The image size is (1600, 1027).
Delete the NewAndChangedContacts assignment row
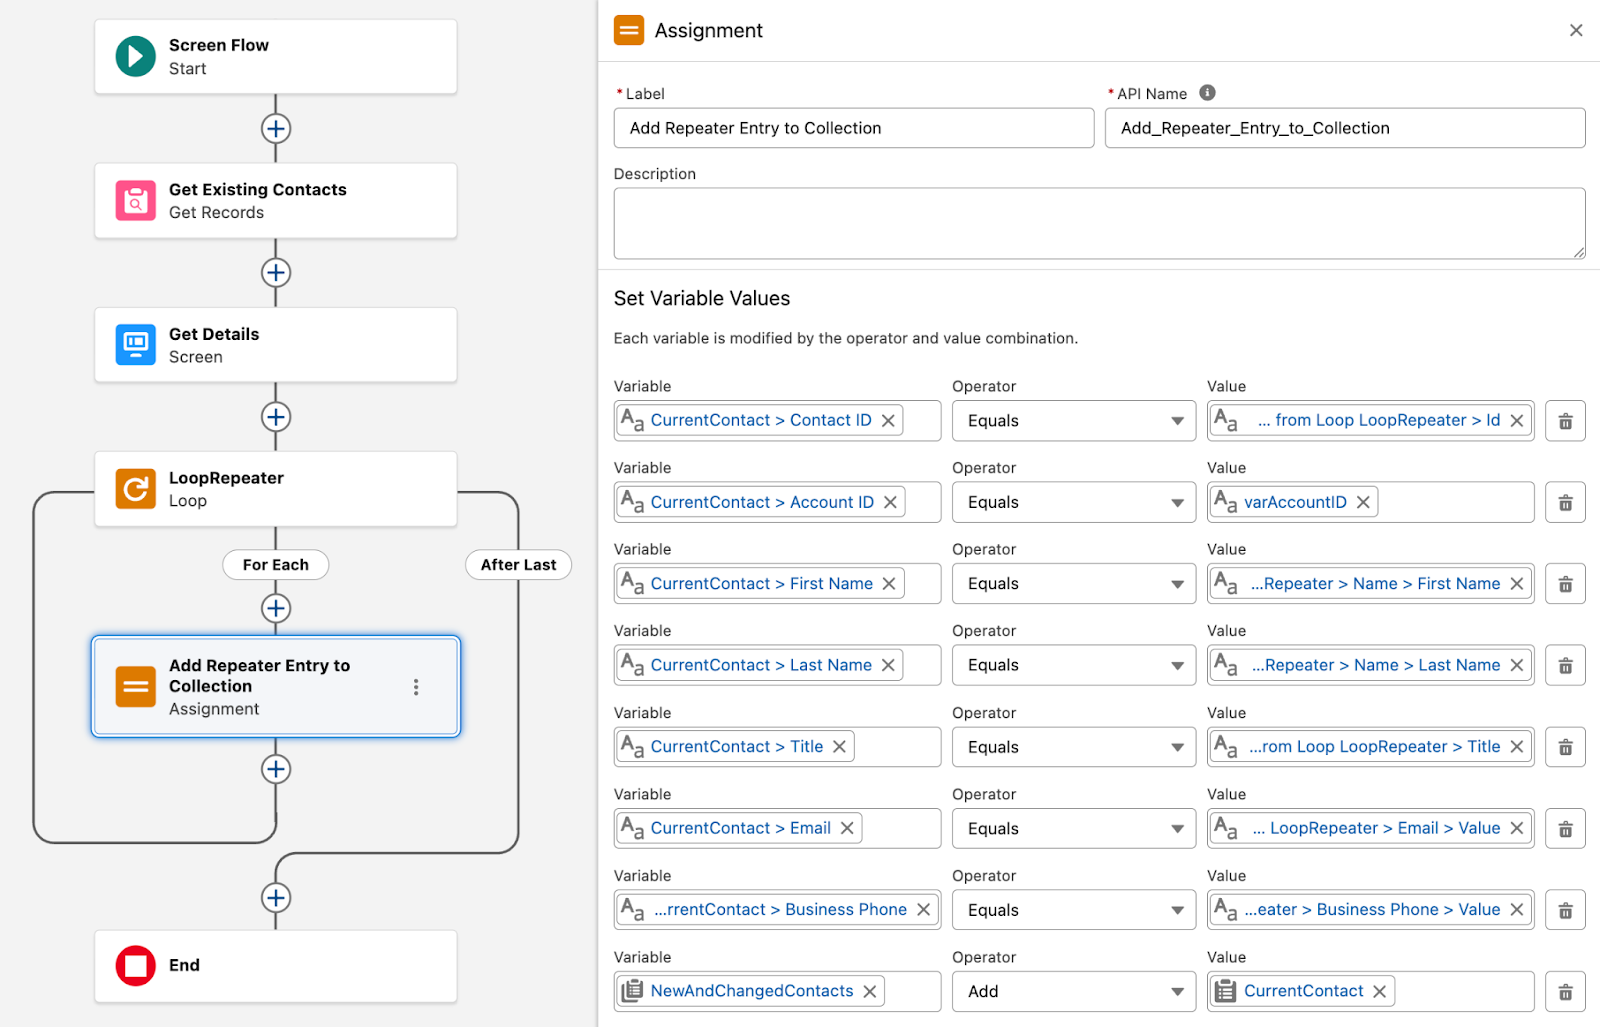tap(1565, 992)
